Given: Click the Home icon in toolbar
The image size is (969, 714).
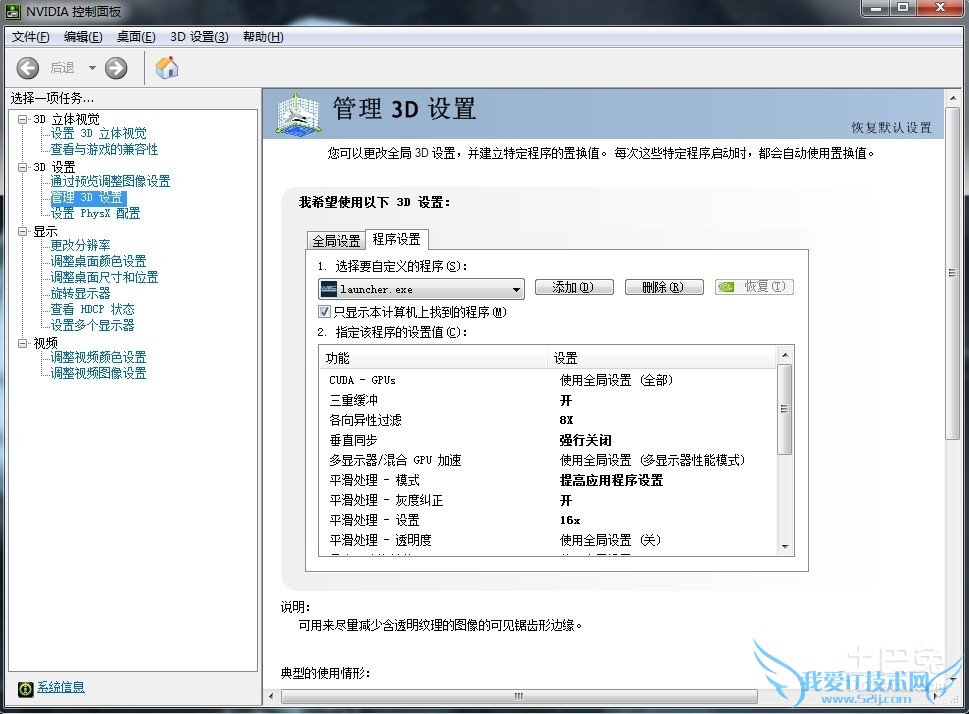Looking at the screenshot, I should pos(167,68).
